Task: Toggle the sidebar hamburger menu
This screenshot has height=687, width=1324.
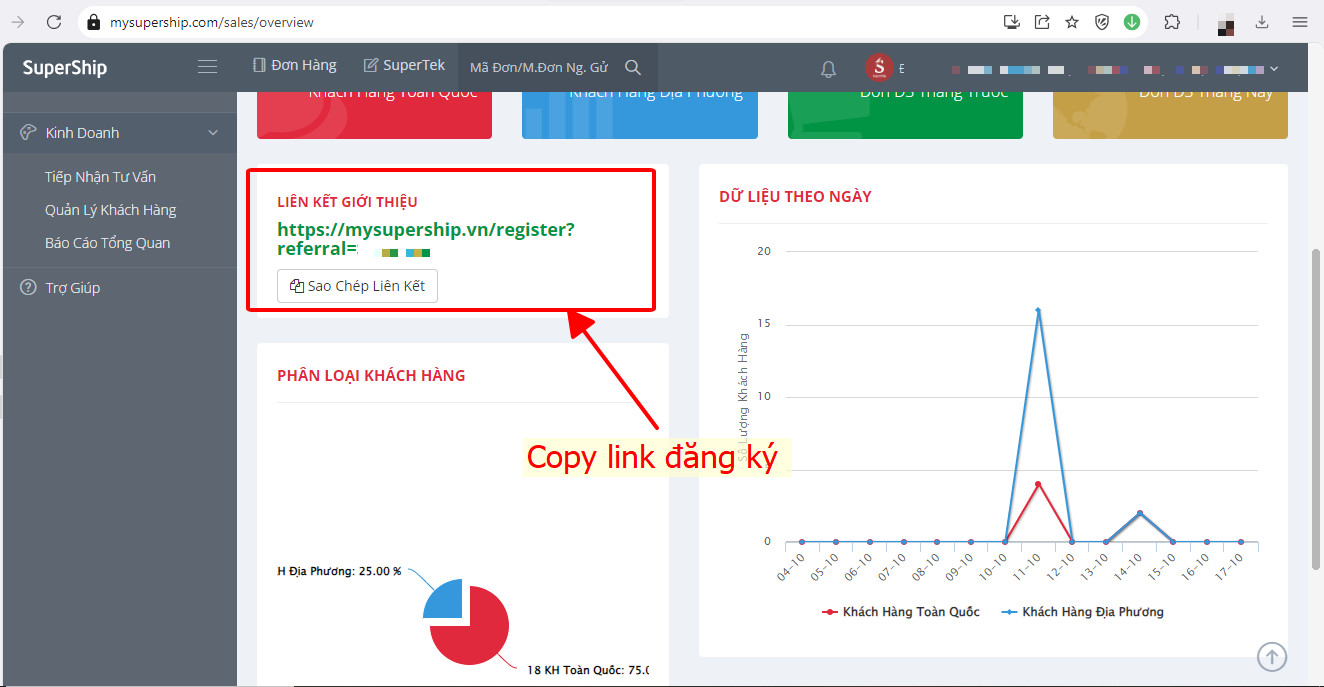Action: point(207,67)
